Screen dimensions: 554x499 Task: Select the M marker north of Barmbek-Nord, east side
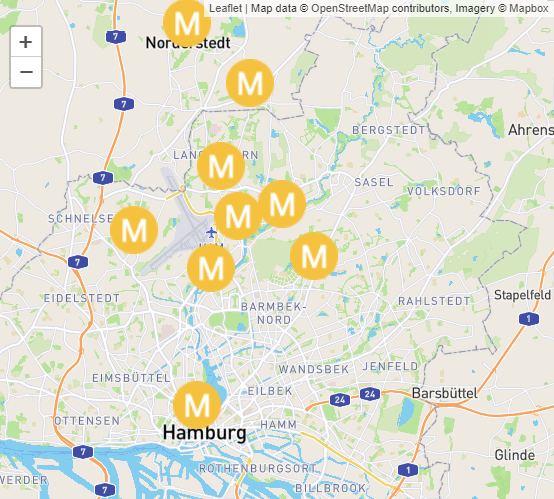click(x=314, y=256)
